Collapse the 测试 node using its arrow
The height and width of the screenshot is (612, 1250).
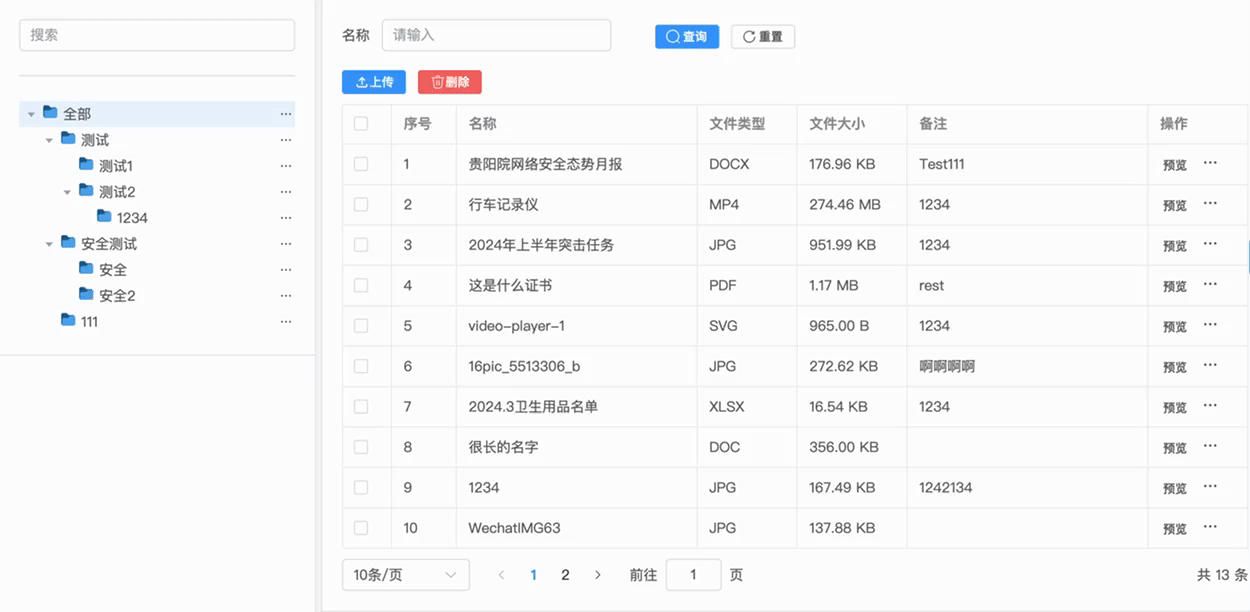tap(49, 139)
